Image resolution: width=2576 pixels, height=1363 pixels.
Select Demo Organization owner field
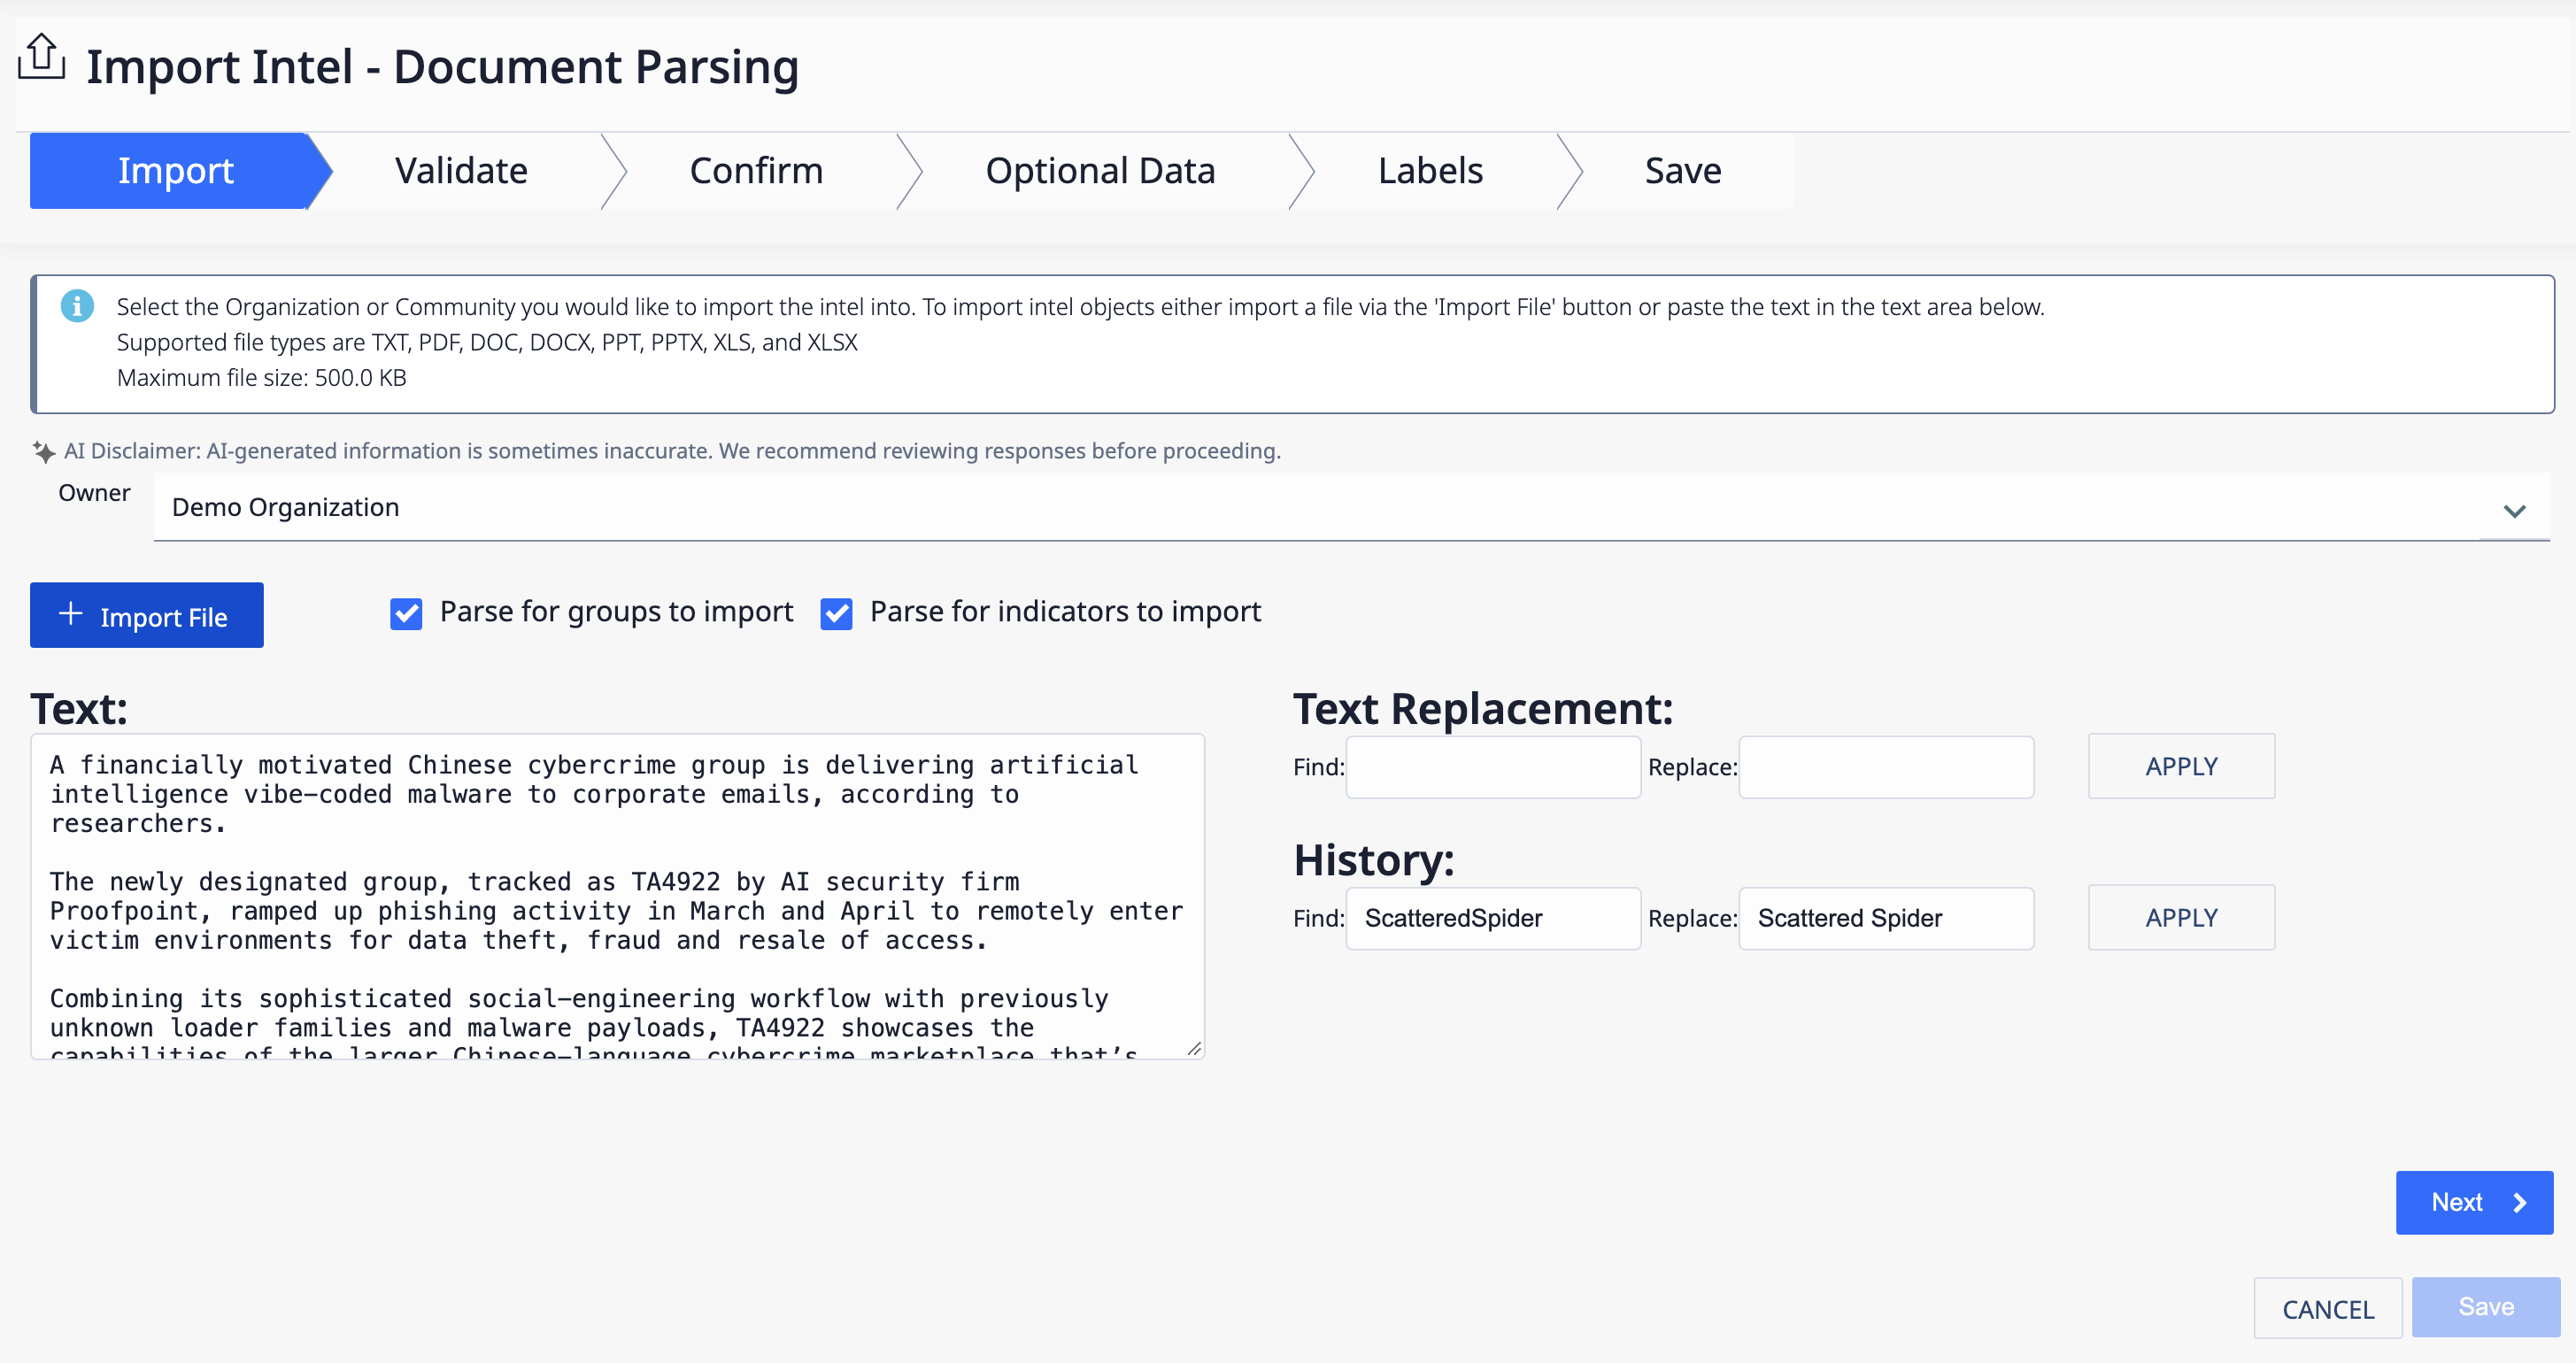coord(1351,508)
